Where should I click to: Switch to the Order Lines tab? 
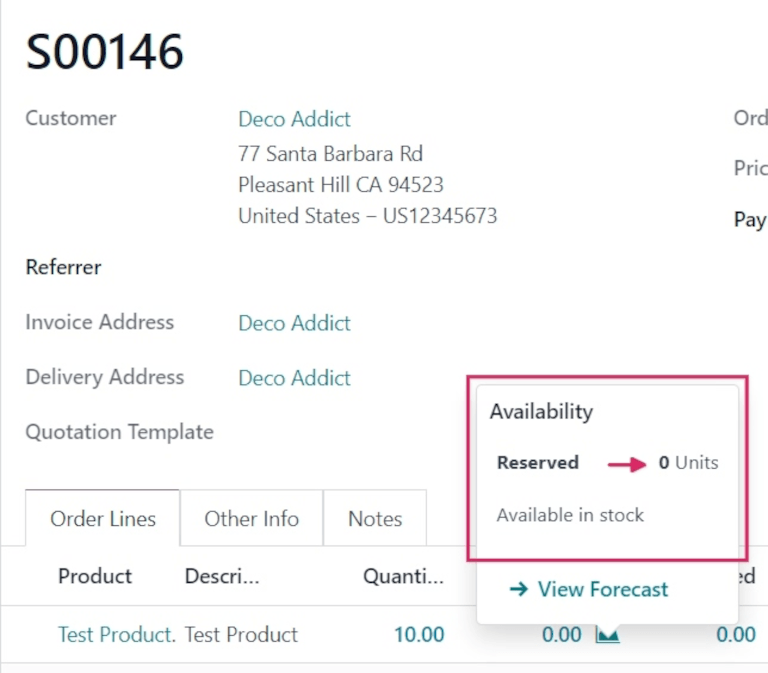coord(103,519)
